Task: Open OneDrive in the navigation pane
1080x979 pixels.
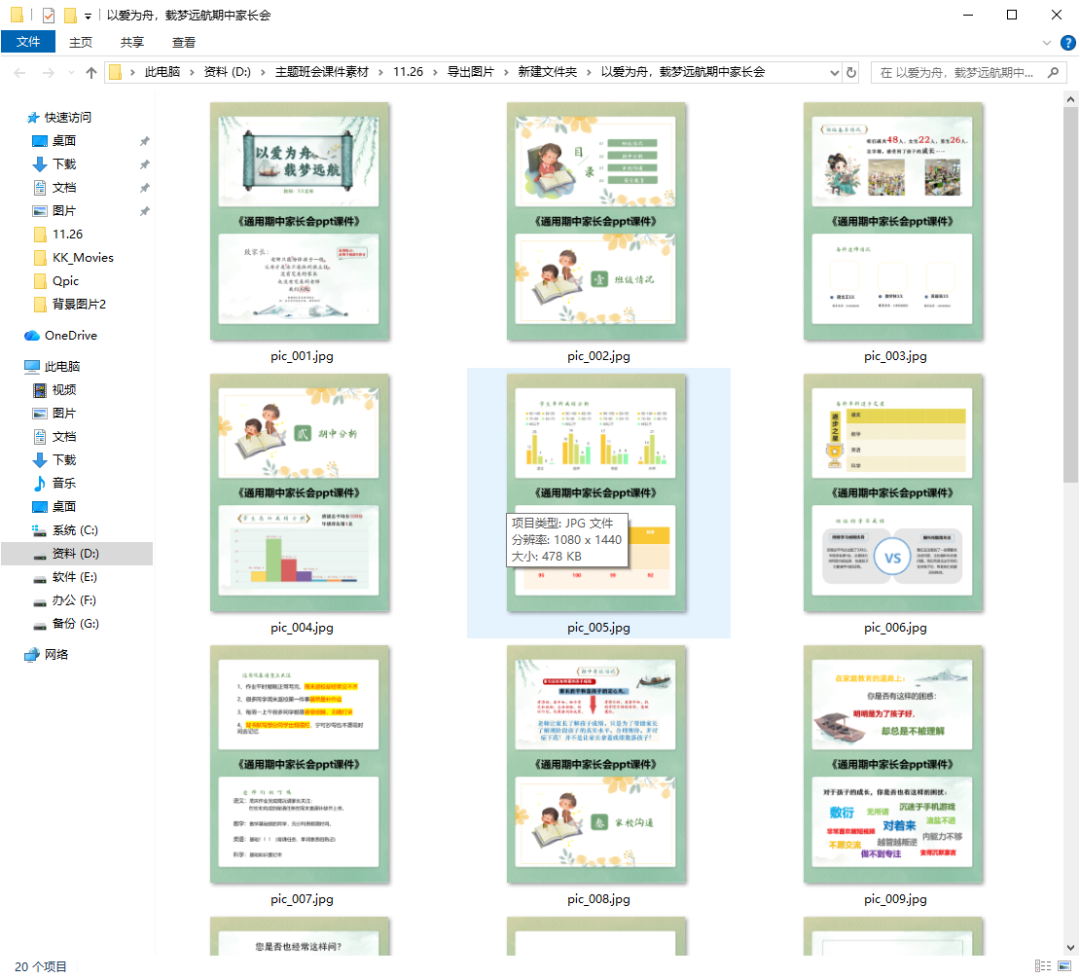Action: click(70, 335)
